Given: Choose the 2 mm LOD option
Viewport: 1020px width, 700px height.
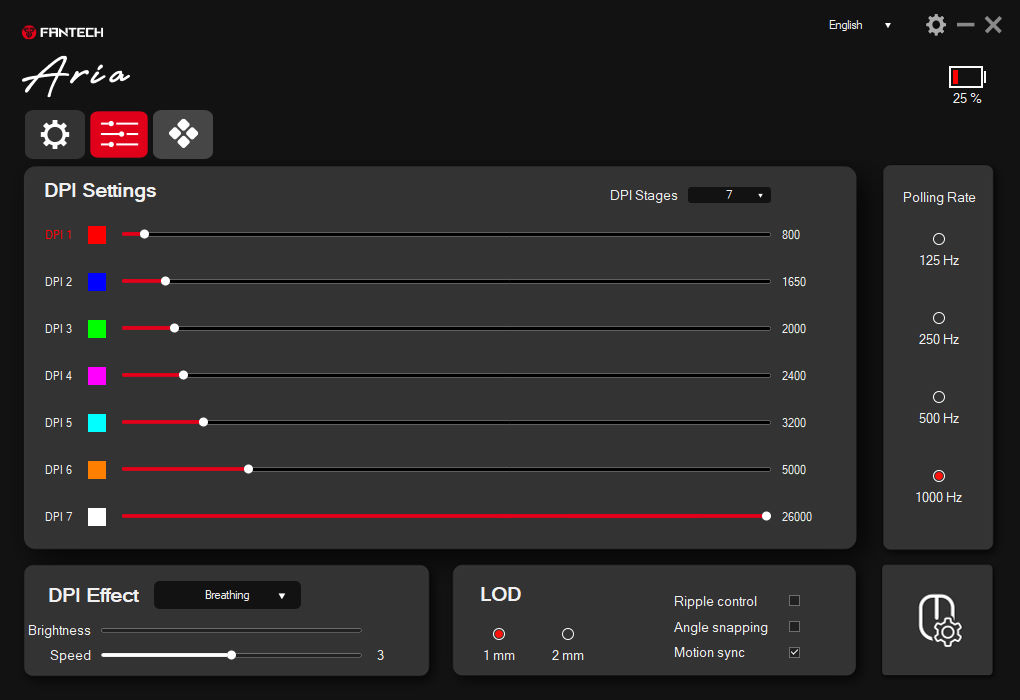Looking at the screenshot, I should pyautogui.click(x=568, y=634).
